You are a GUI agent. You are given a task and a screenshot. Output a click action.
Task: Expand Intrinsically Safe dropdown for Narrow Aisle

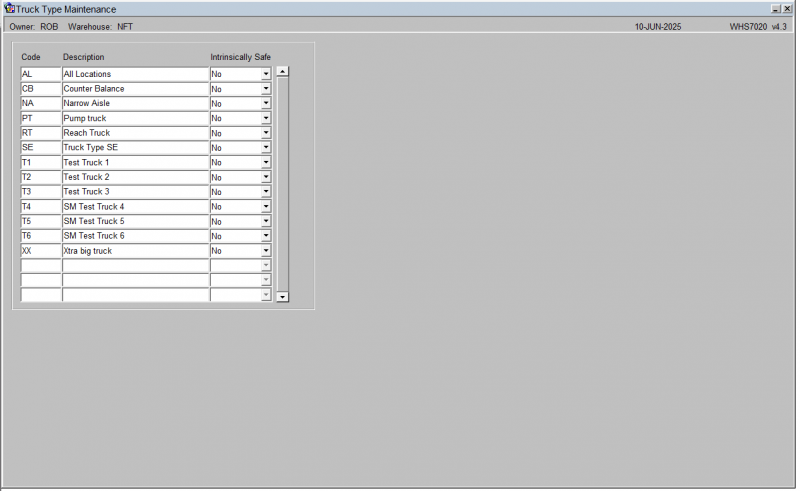pos(266,104)
